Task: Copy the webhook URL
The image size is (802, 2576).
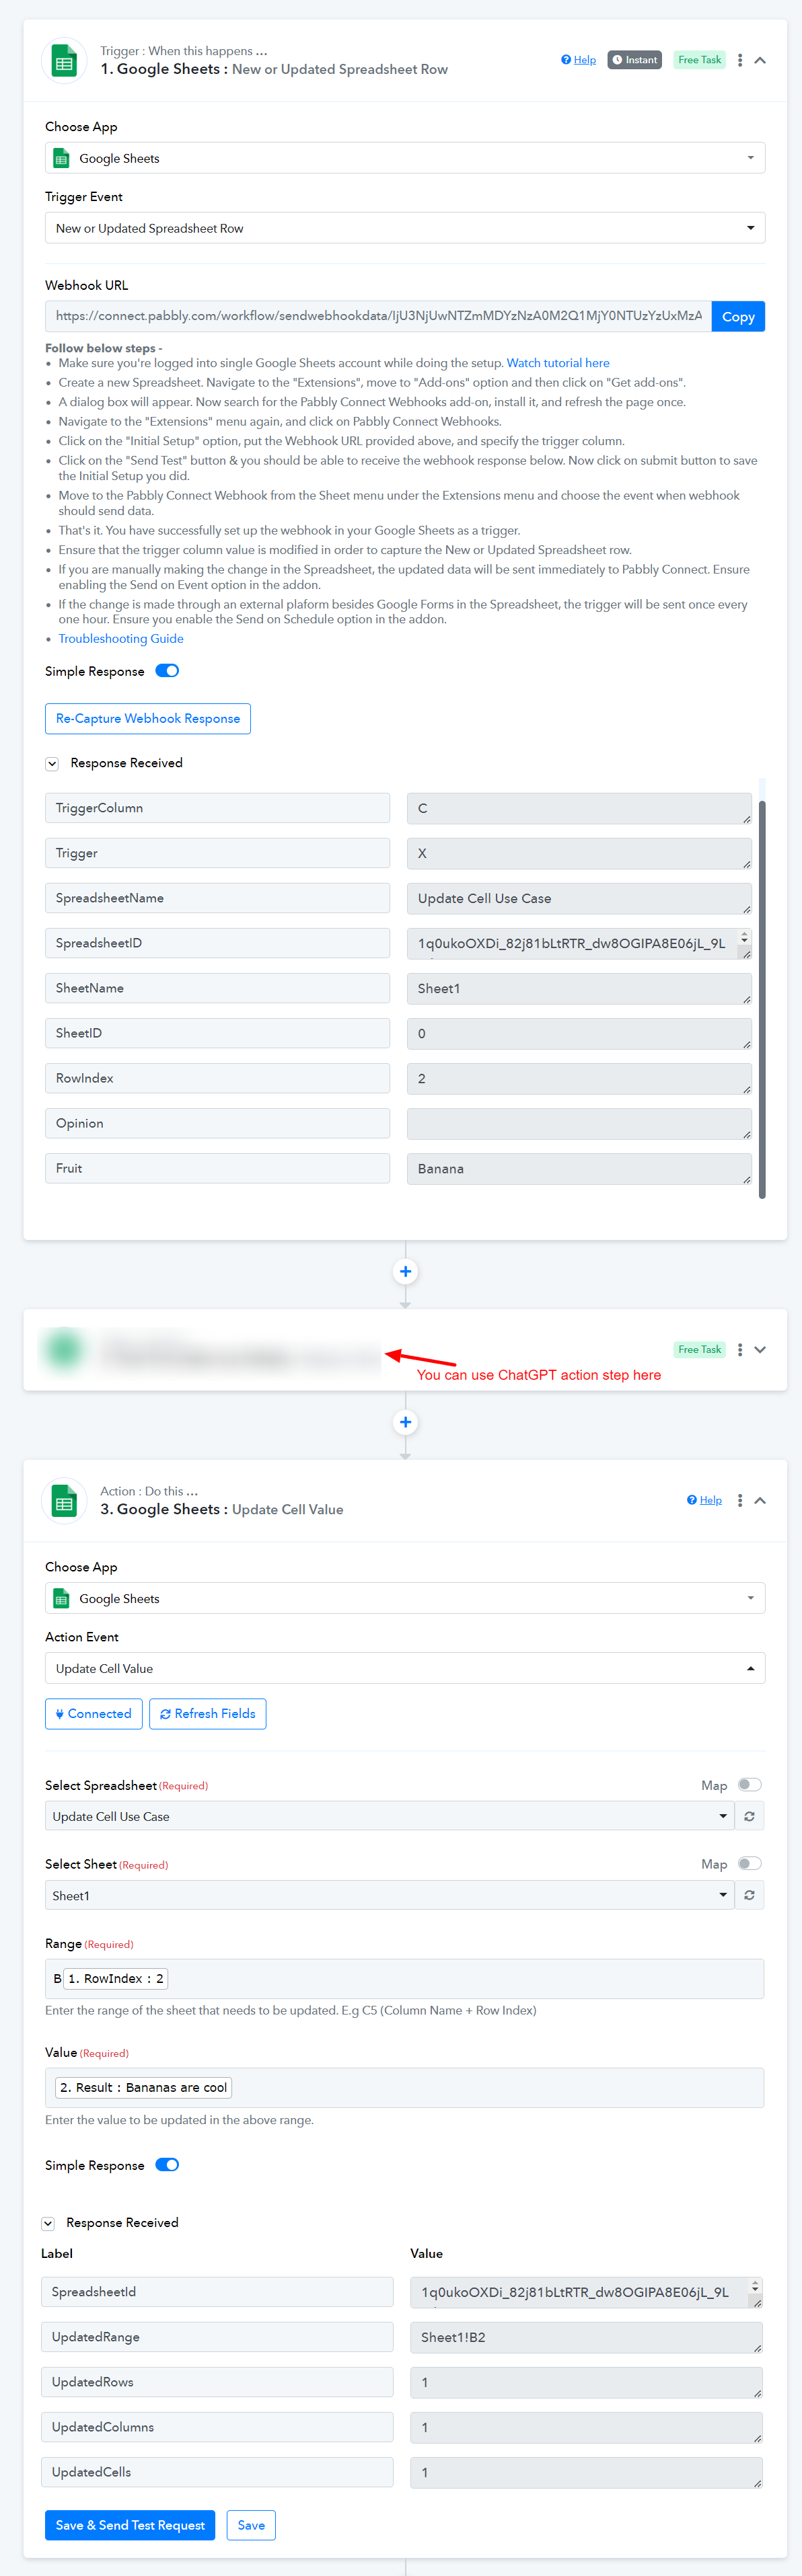Action: pos(738,316)
